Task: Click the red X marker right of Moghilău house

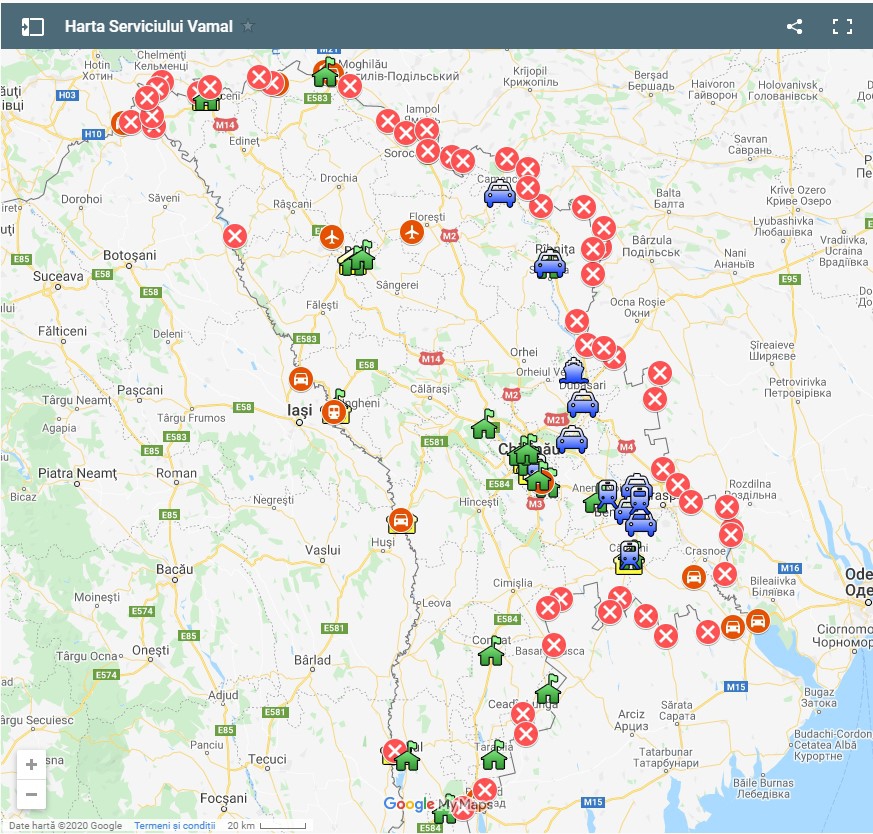Action: tap(350, 86)
